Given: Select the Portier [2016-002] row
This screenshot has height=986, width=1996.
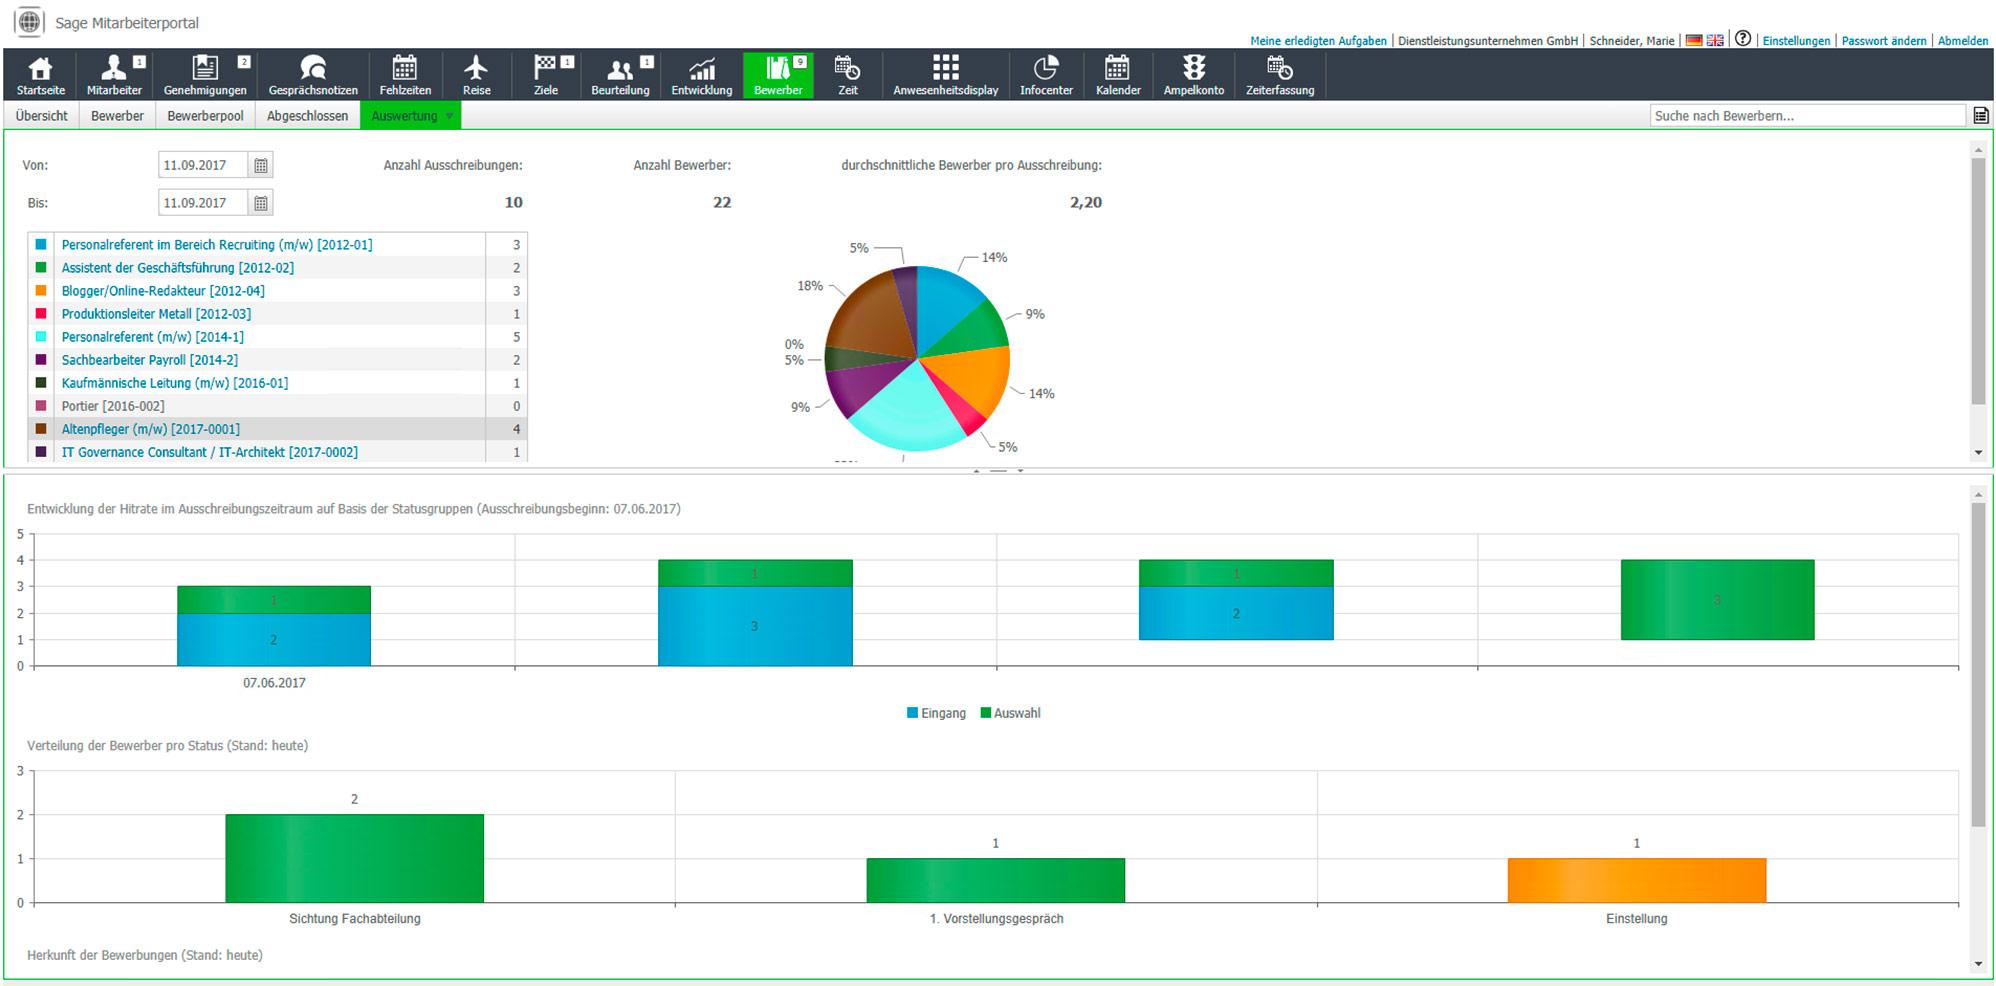Looking at the screenshot, I should 278,406.
